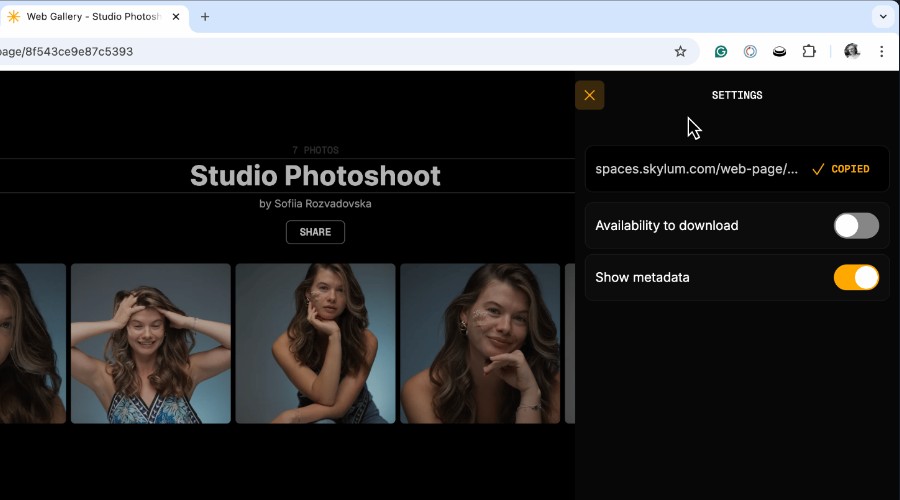Turn off the Show metadata toggle
This screenshot has height=500, width=900.
point(856,277)
